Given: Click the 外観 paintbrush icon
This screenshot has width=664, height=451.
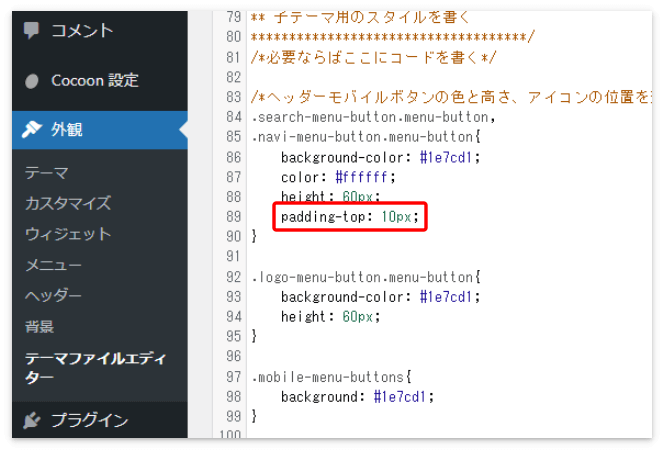Looking at the screenshot, I should [x=32, y=130].
